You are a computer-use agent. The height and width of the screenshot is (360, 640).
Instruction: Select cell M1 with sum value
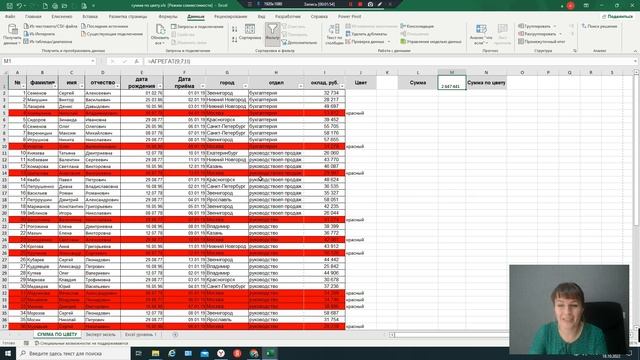pyautogui.click(x=451, y=82)
